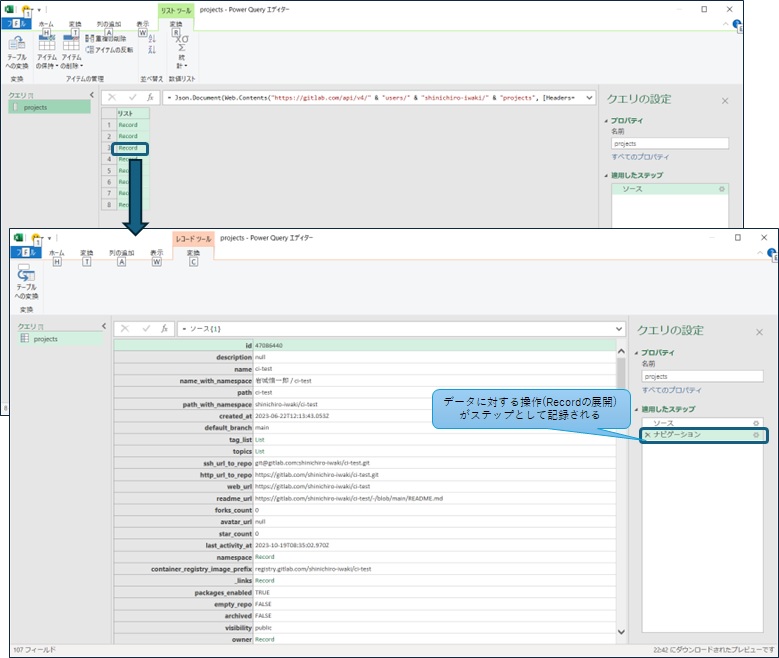
Task: Collapse the lower クエリ pane with the chevron
Action: [104, 326]
